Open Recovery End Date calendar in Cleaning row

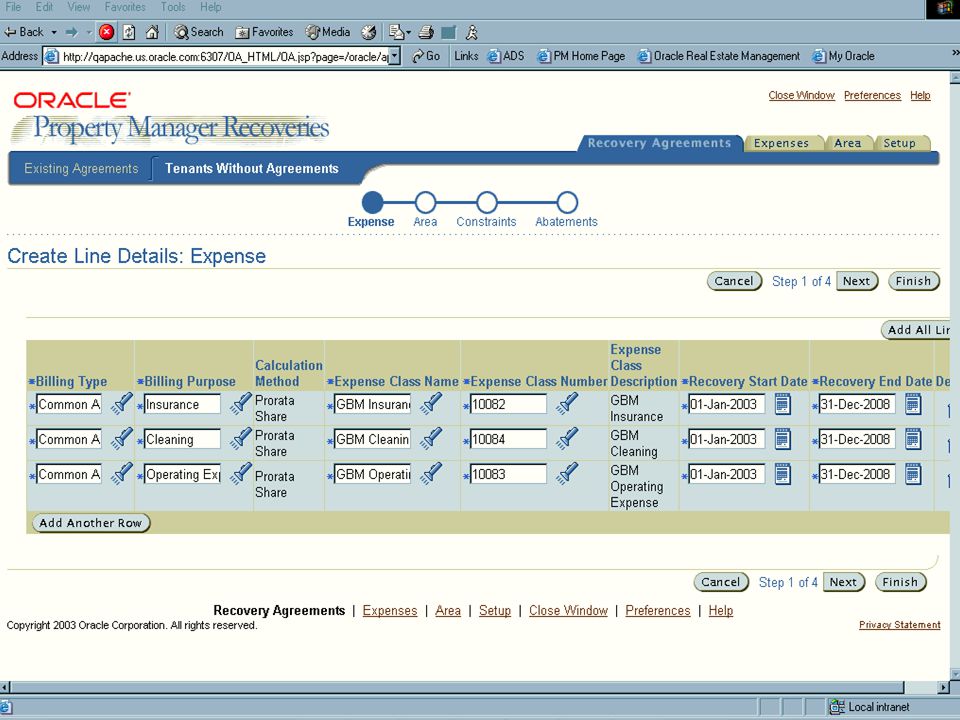click(x=913, y=439)
